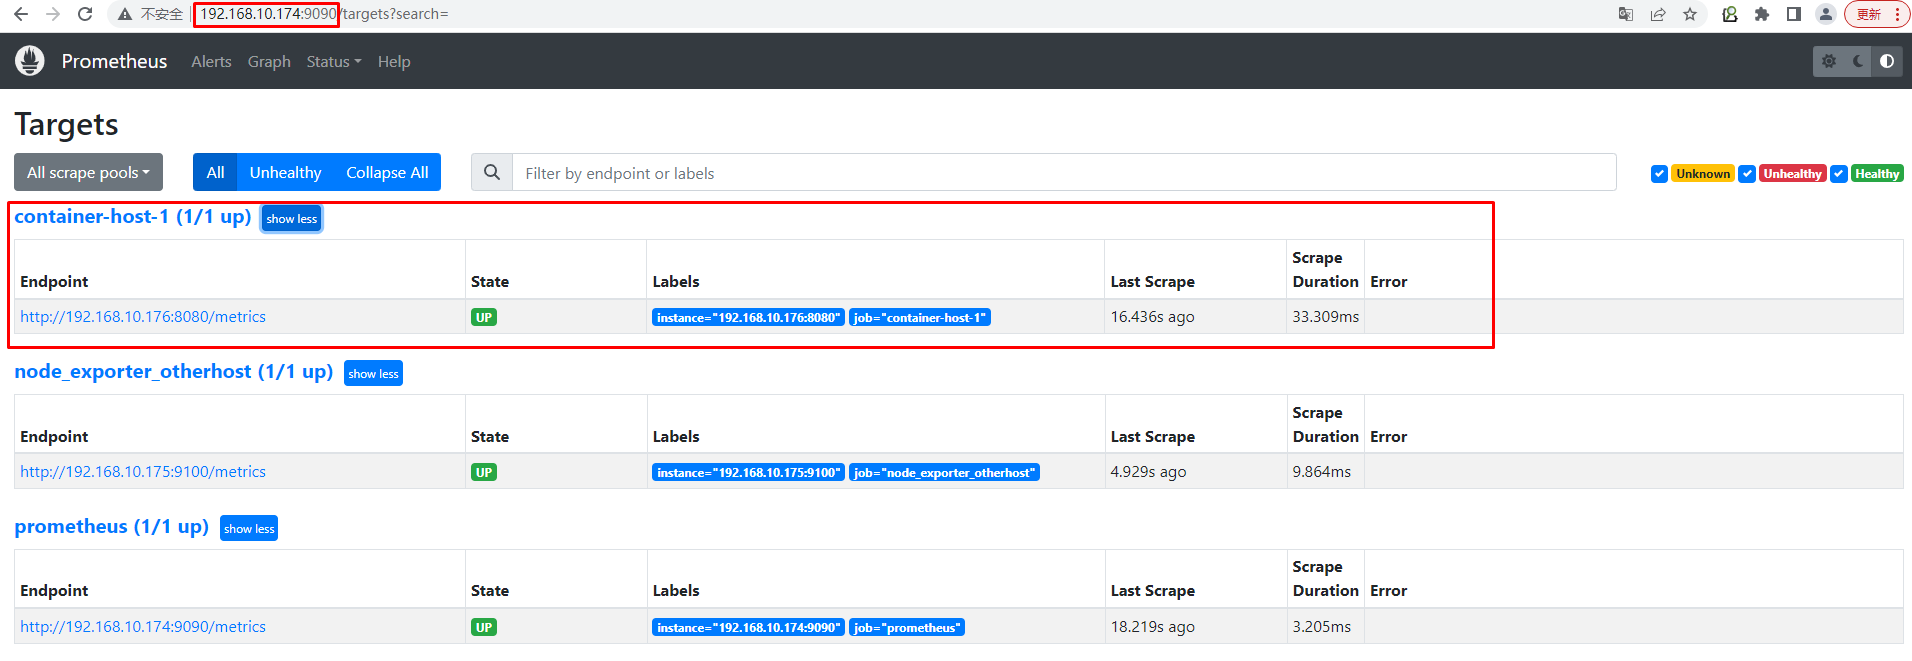Switch to light theme sun icon

tap(1829, 61)
